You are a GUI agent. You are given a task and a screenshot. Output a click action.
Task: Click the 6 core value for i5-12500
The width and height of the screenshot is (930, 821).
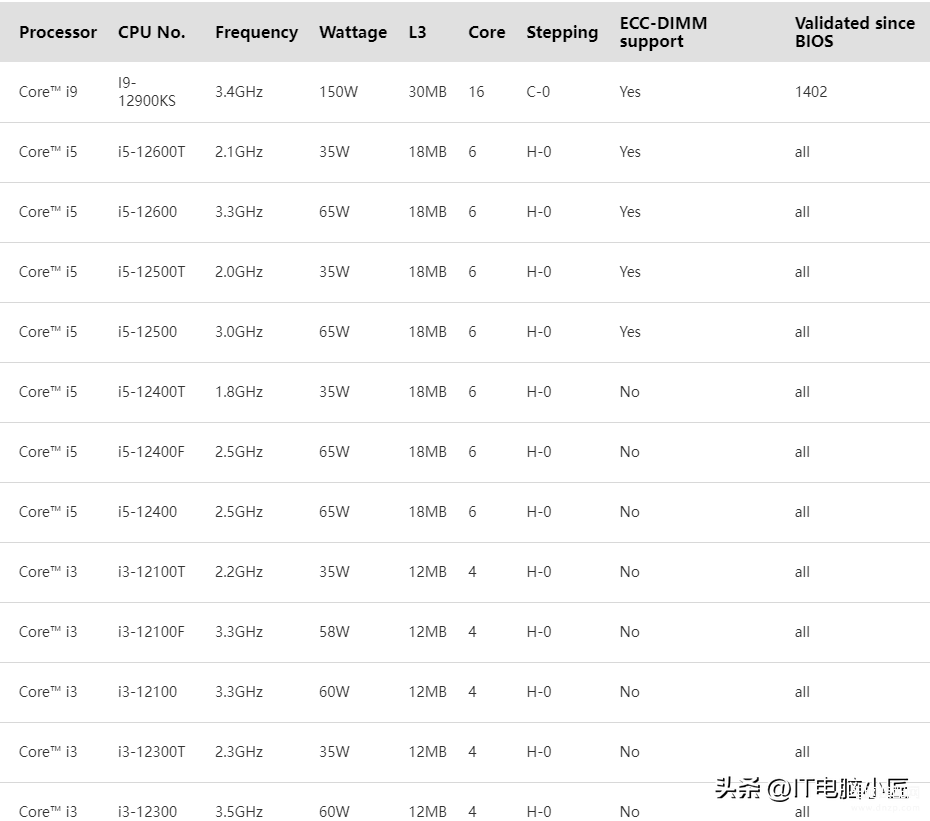tap(472, 332)
